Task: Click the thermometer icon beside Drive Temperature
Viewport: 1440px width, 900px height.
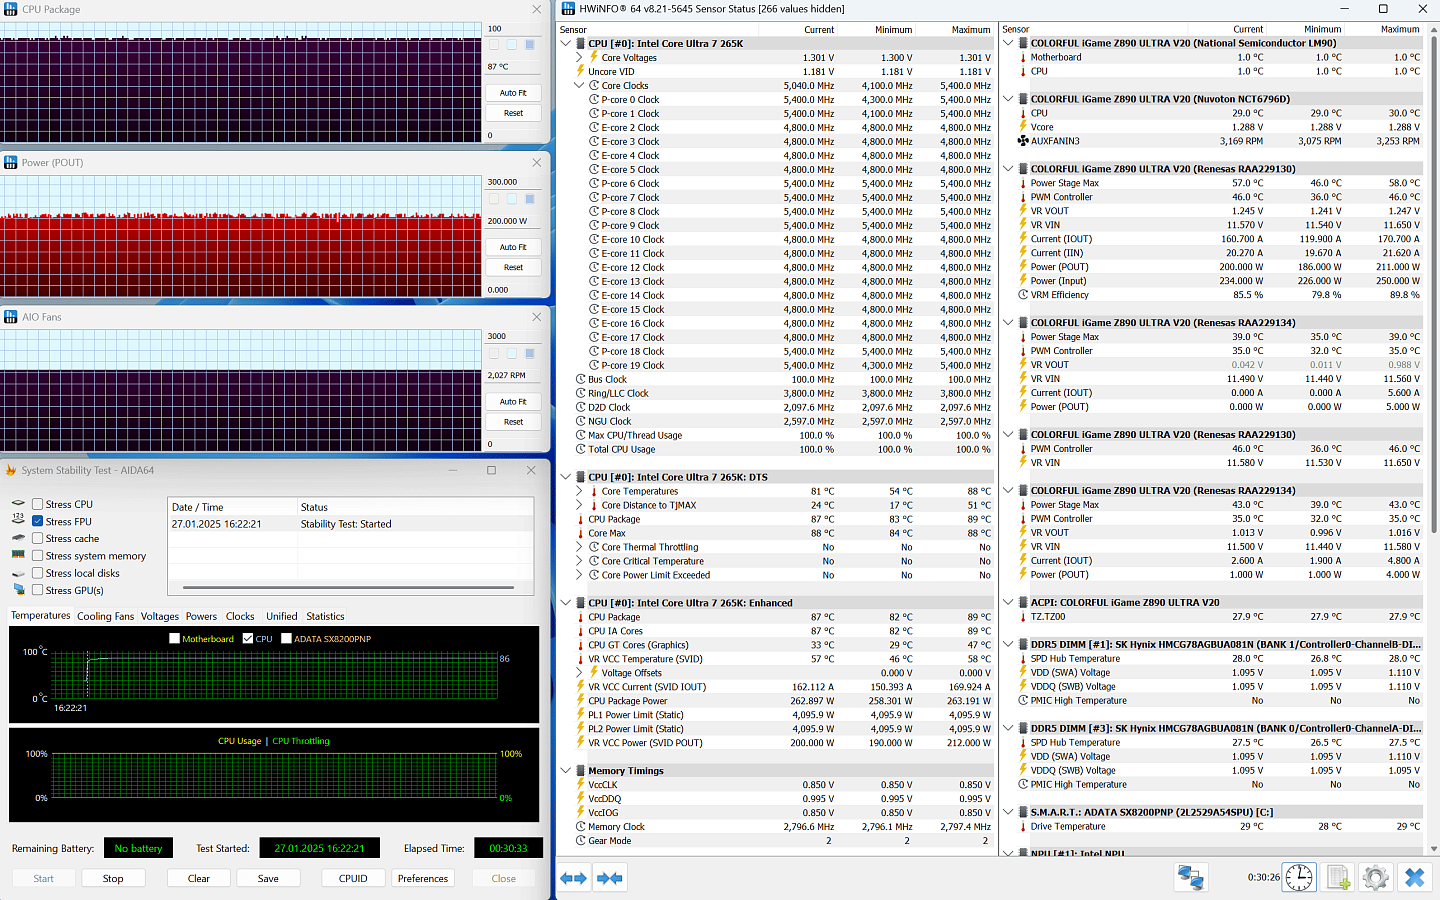Action: [1023, 827]
